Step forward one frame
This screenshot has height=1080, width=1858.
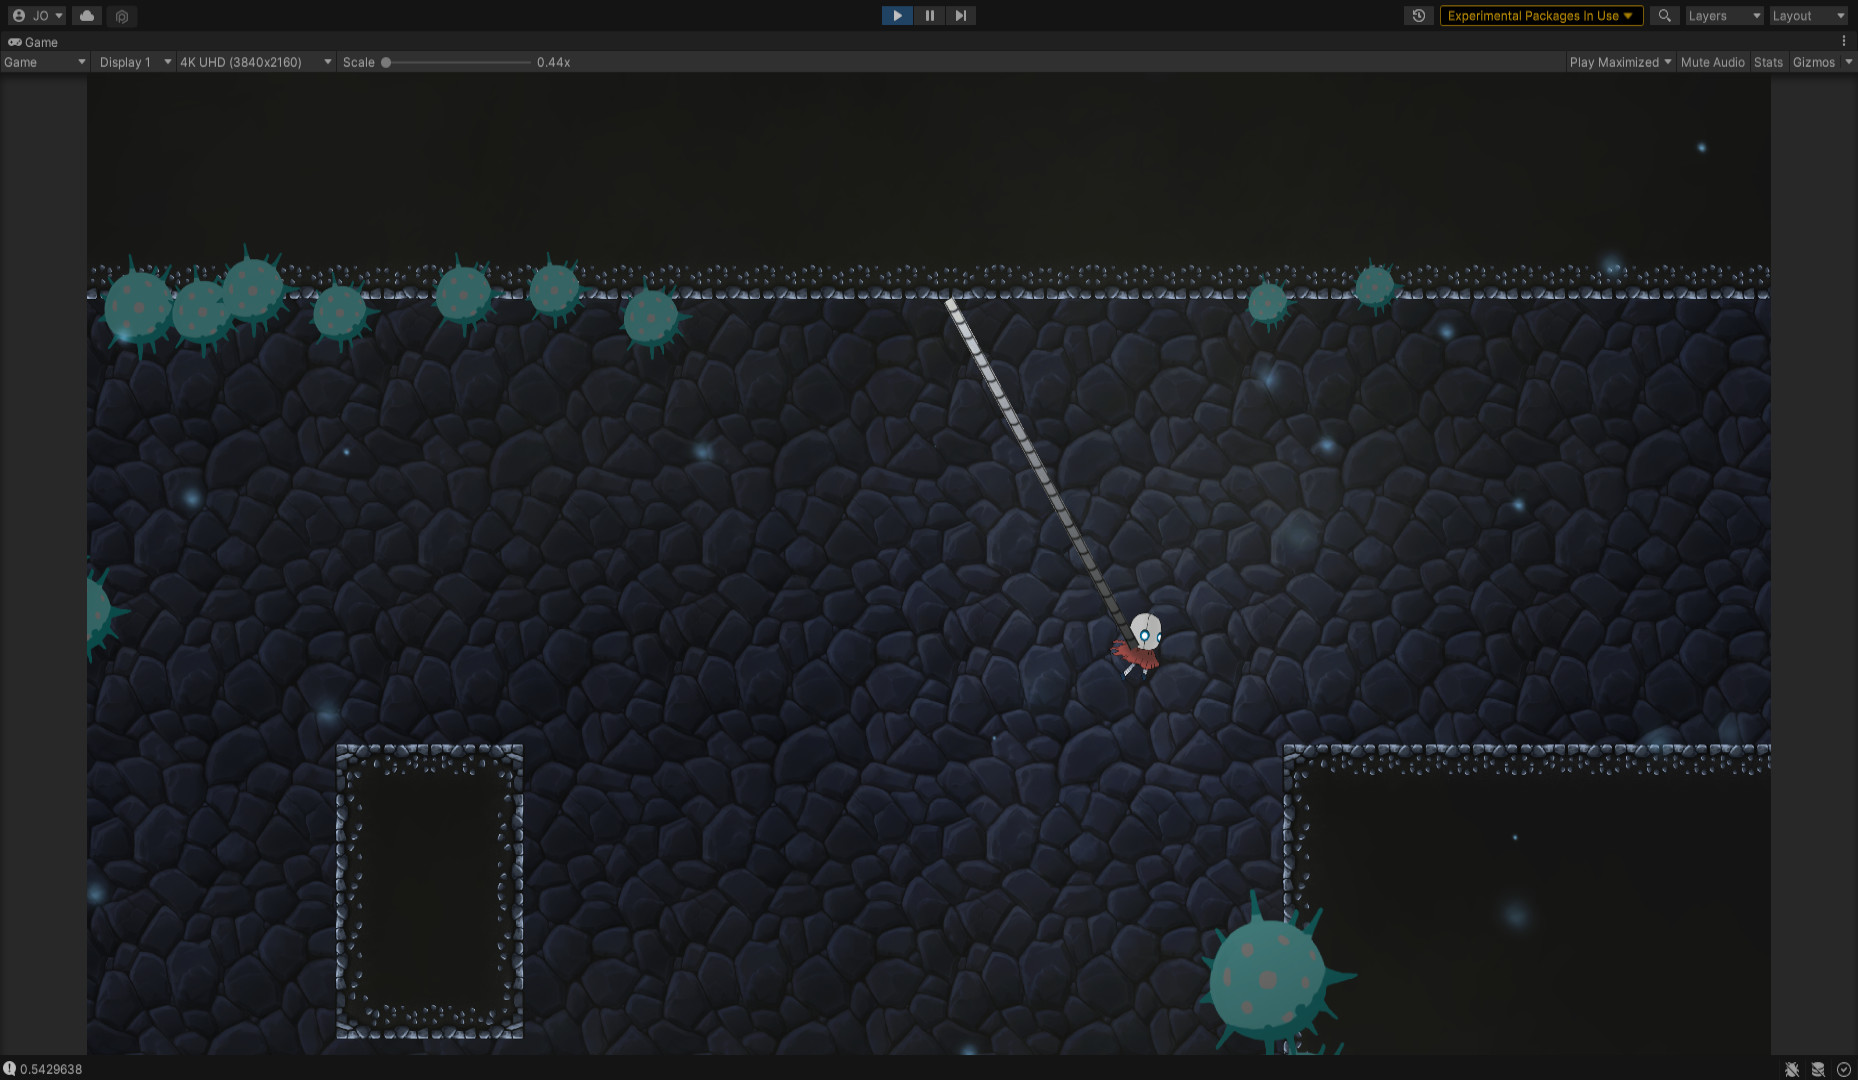tap(960, 16)
